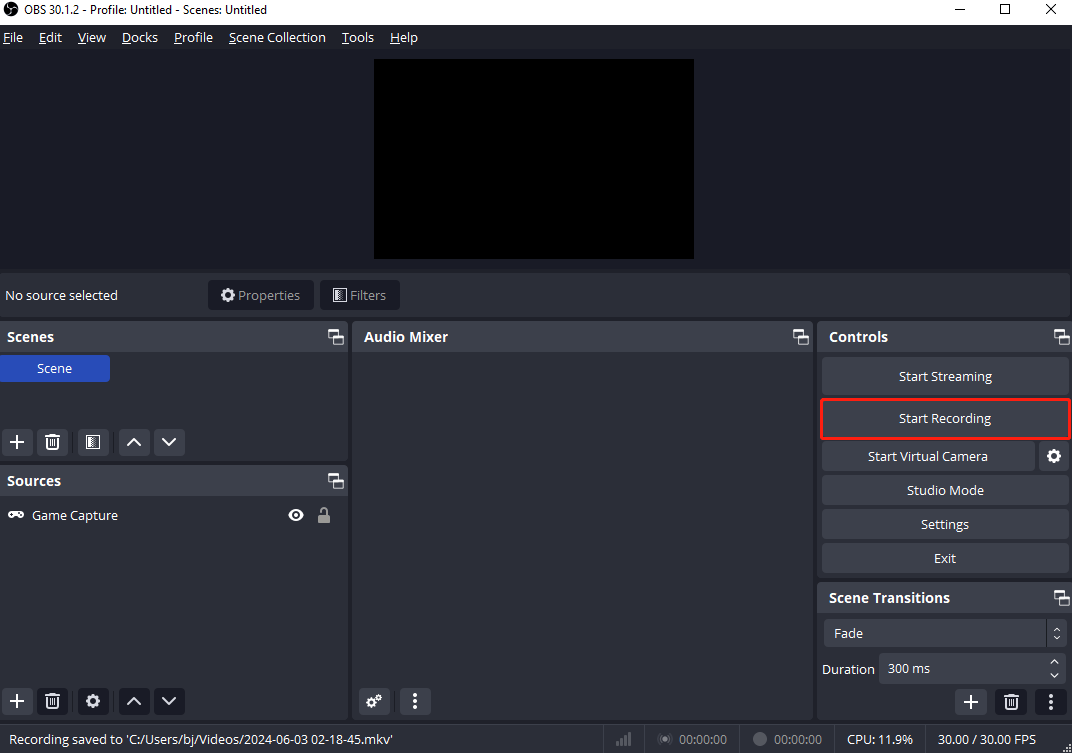Hide the Game Capture source visibility
Image resolution: width=1072 pixels, height=753 pixels.
click(296, 515)
